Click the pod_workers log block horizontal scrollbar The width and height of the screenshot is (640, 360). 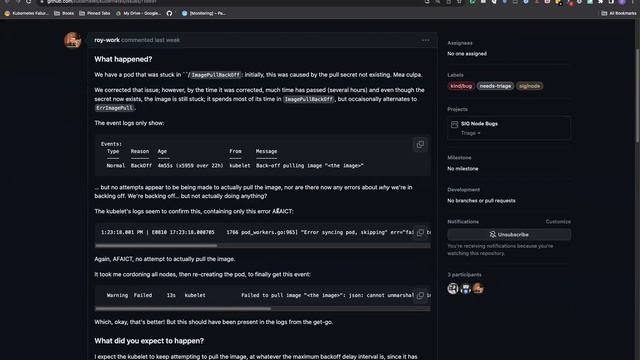[x=156, y=246]
